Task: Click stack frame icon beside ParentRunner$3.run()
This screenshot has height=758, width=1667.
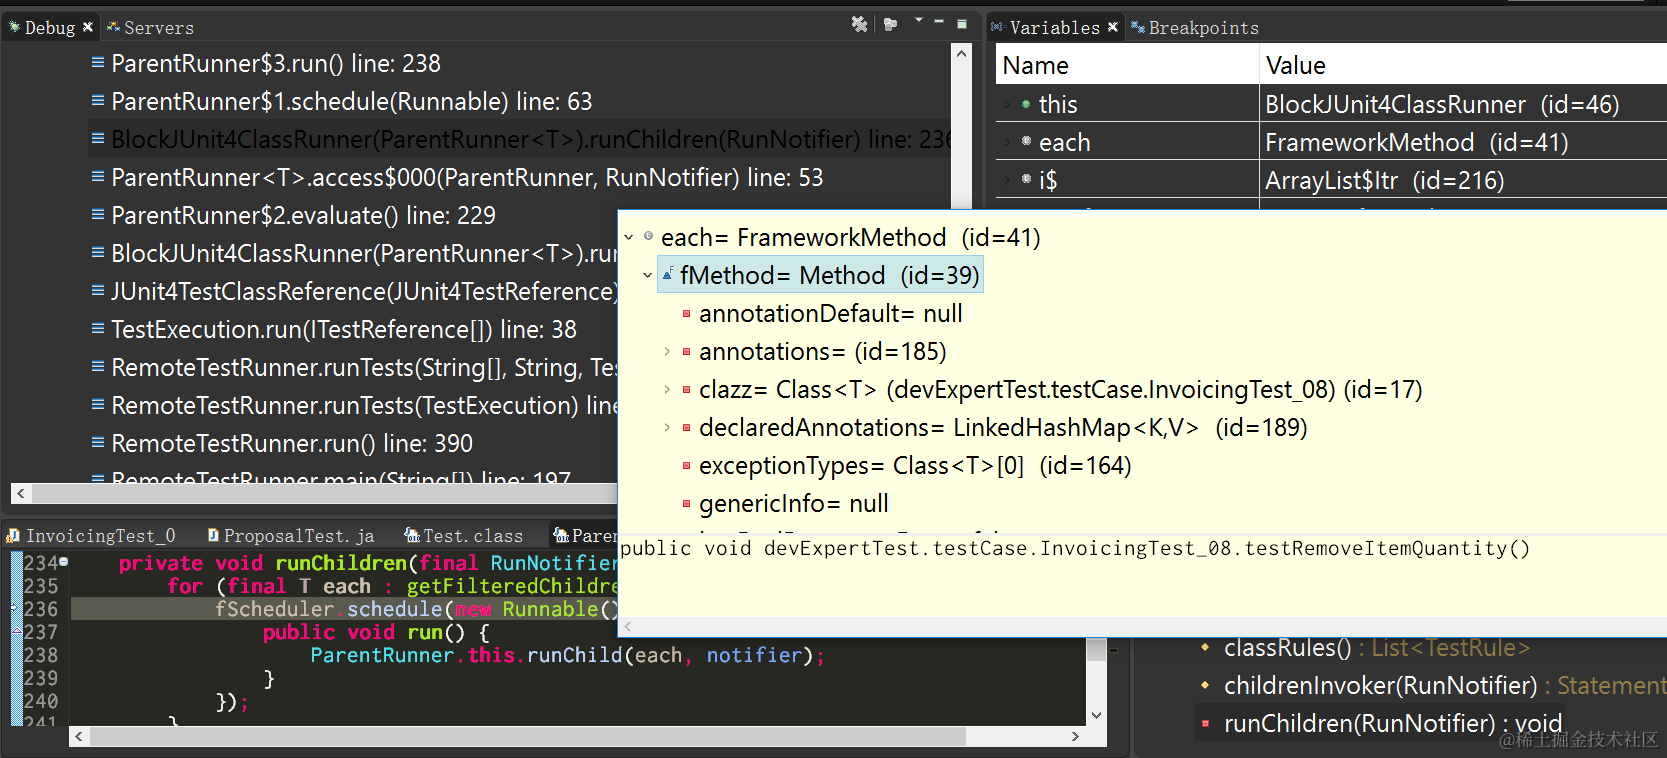Action: (x=98, y=62)
